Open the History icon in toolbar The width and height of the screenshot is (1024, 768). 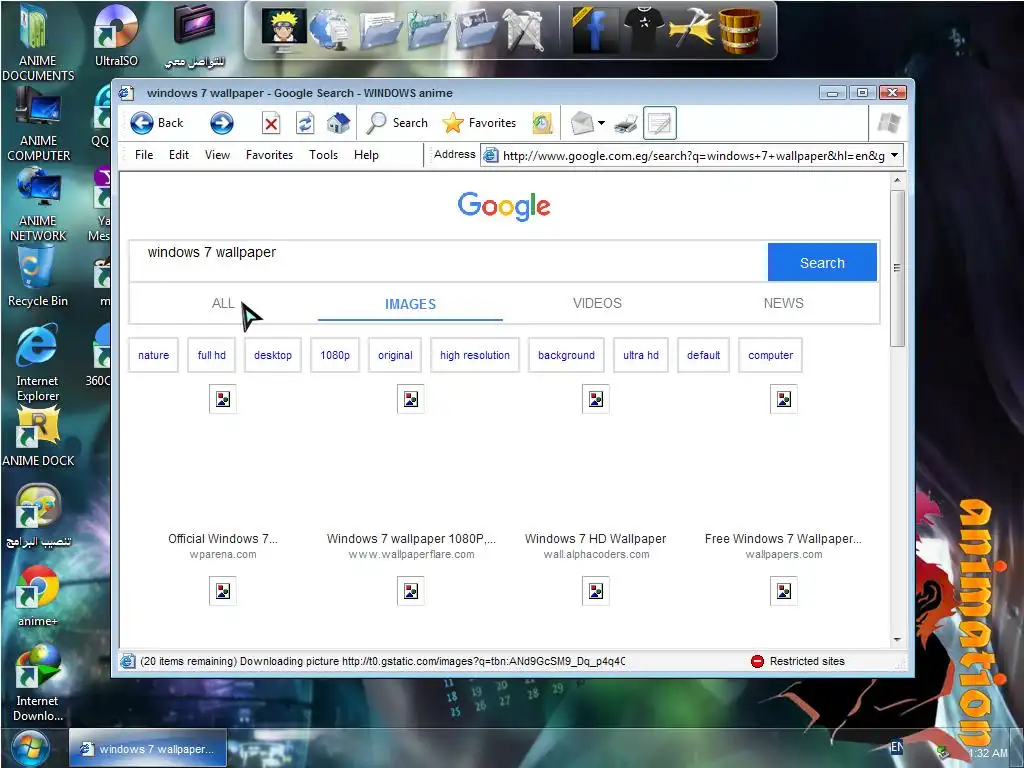[x=542, y=123]
